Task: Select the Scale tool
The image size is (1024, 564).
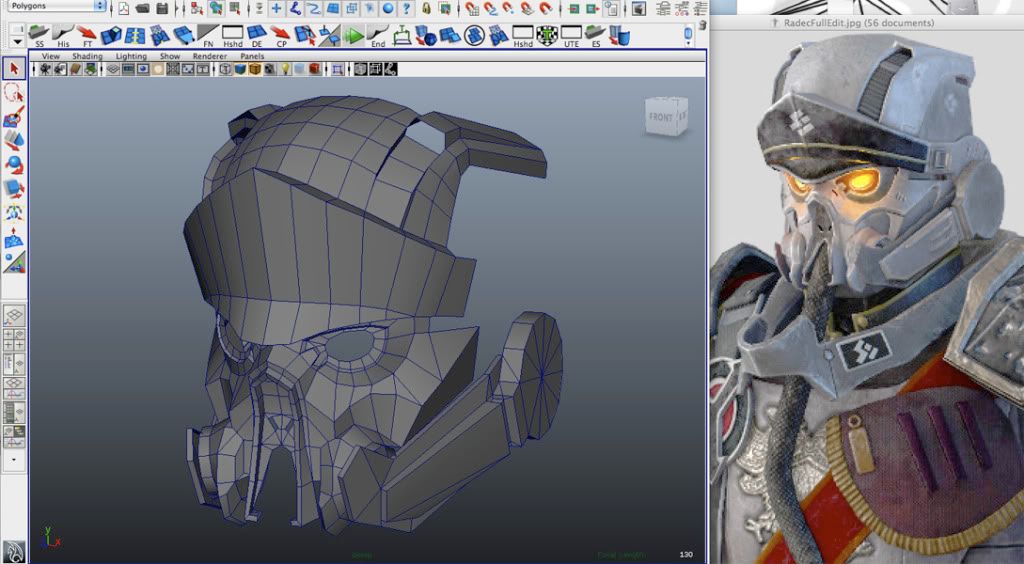Action: coord(14,189)
